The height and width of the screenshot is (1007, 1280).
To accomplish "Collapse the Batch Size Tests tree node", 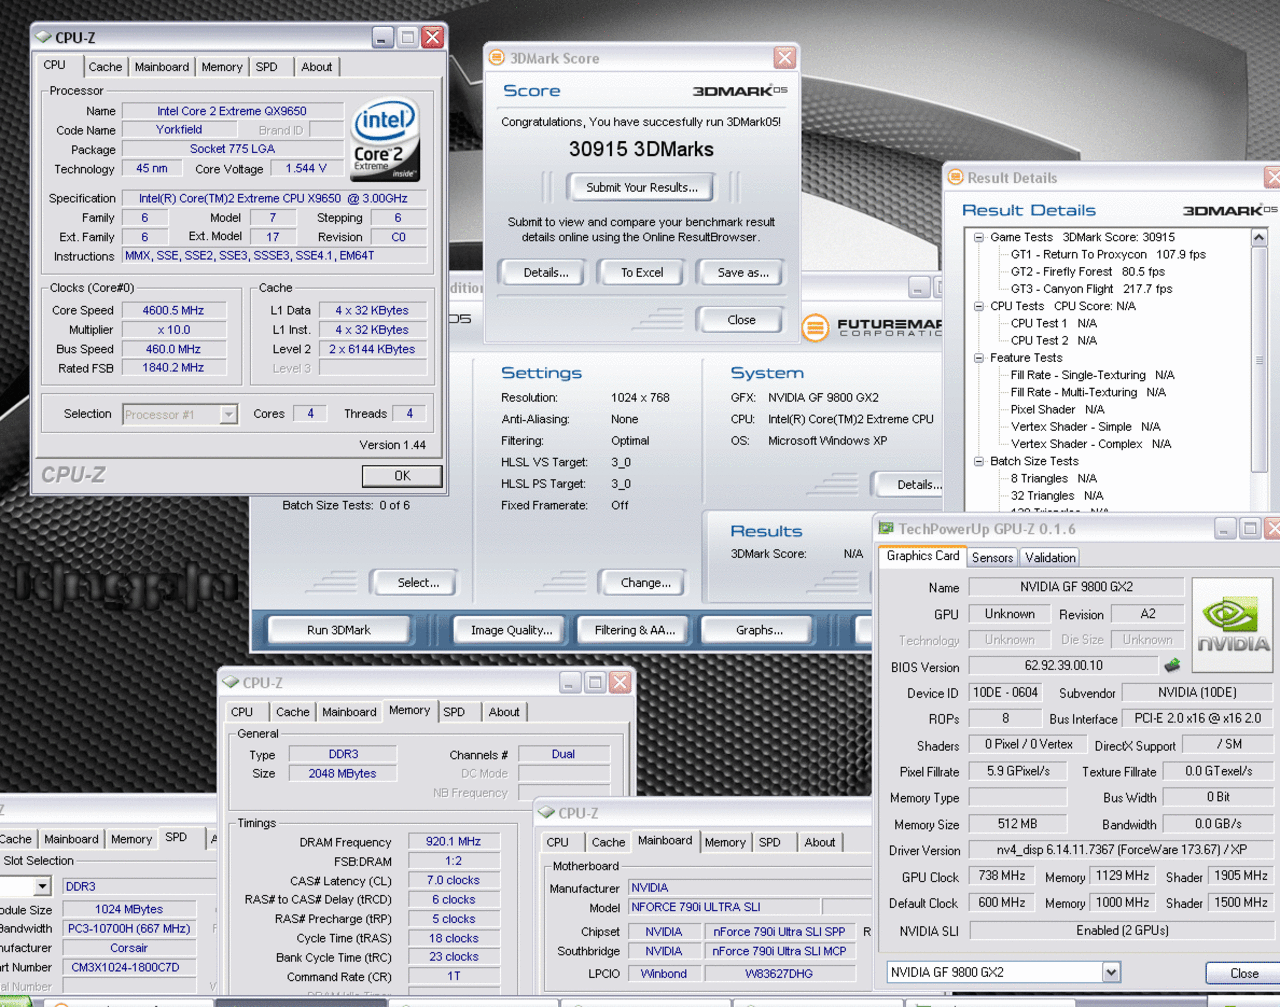I will click(x=979, y=461).
